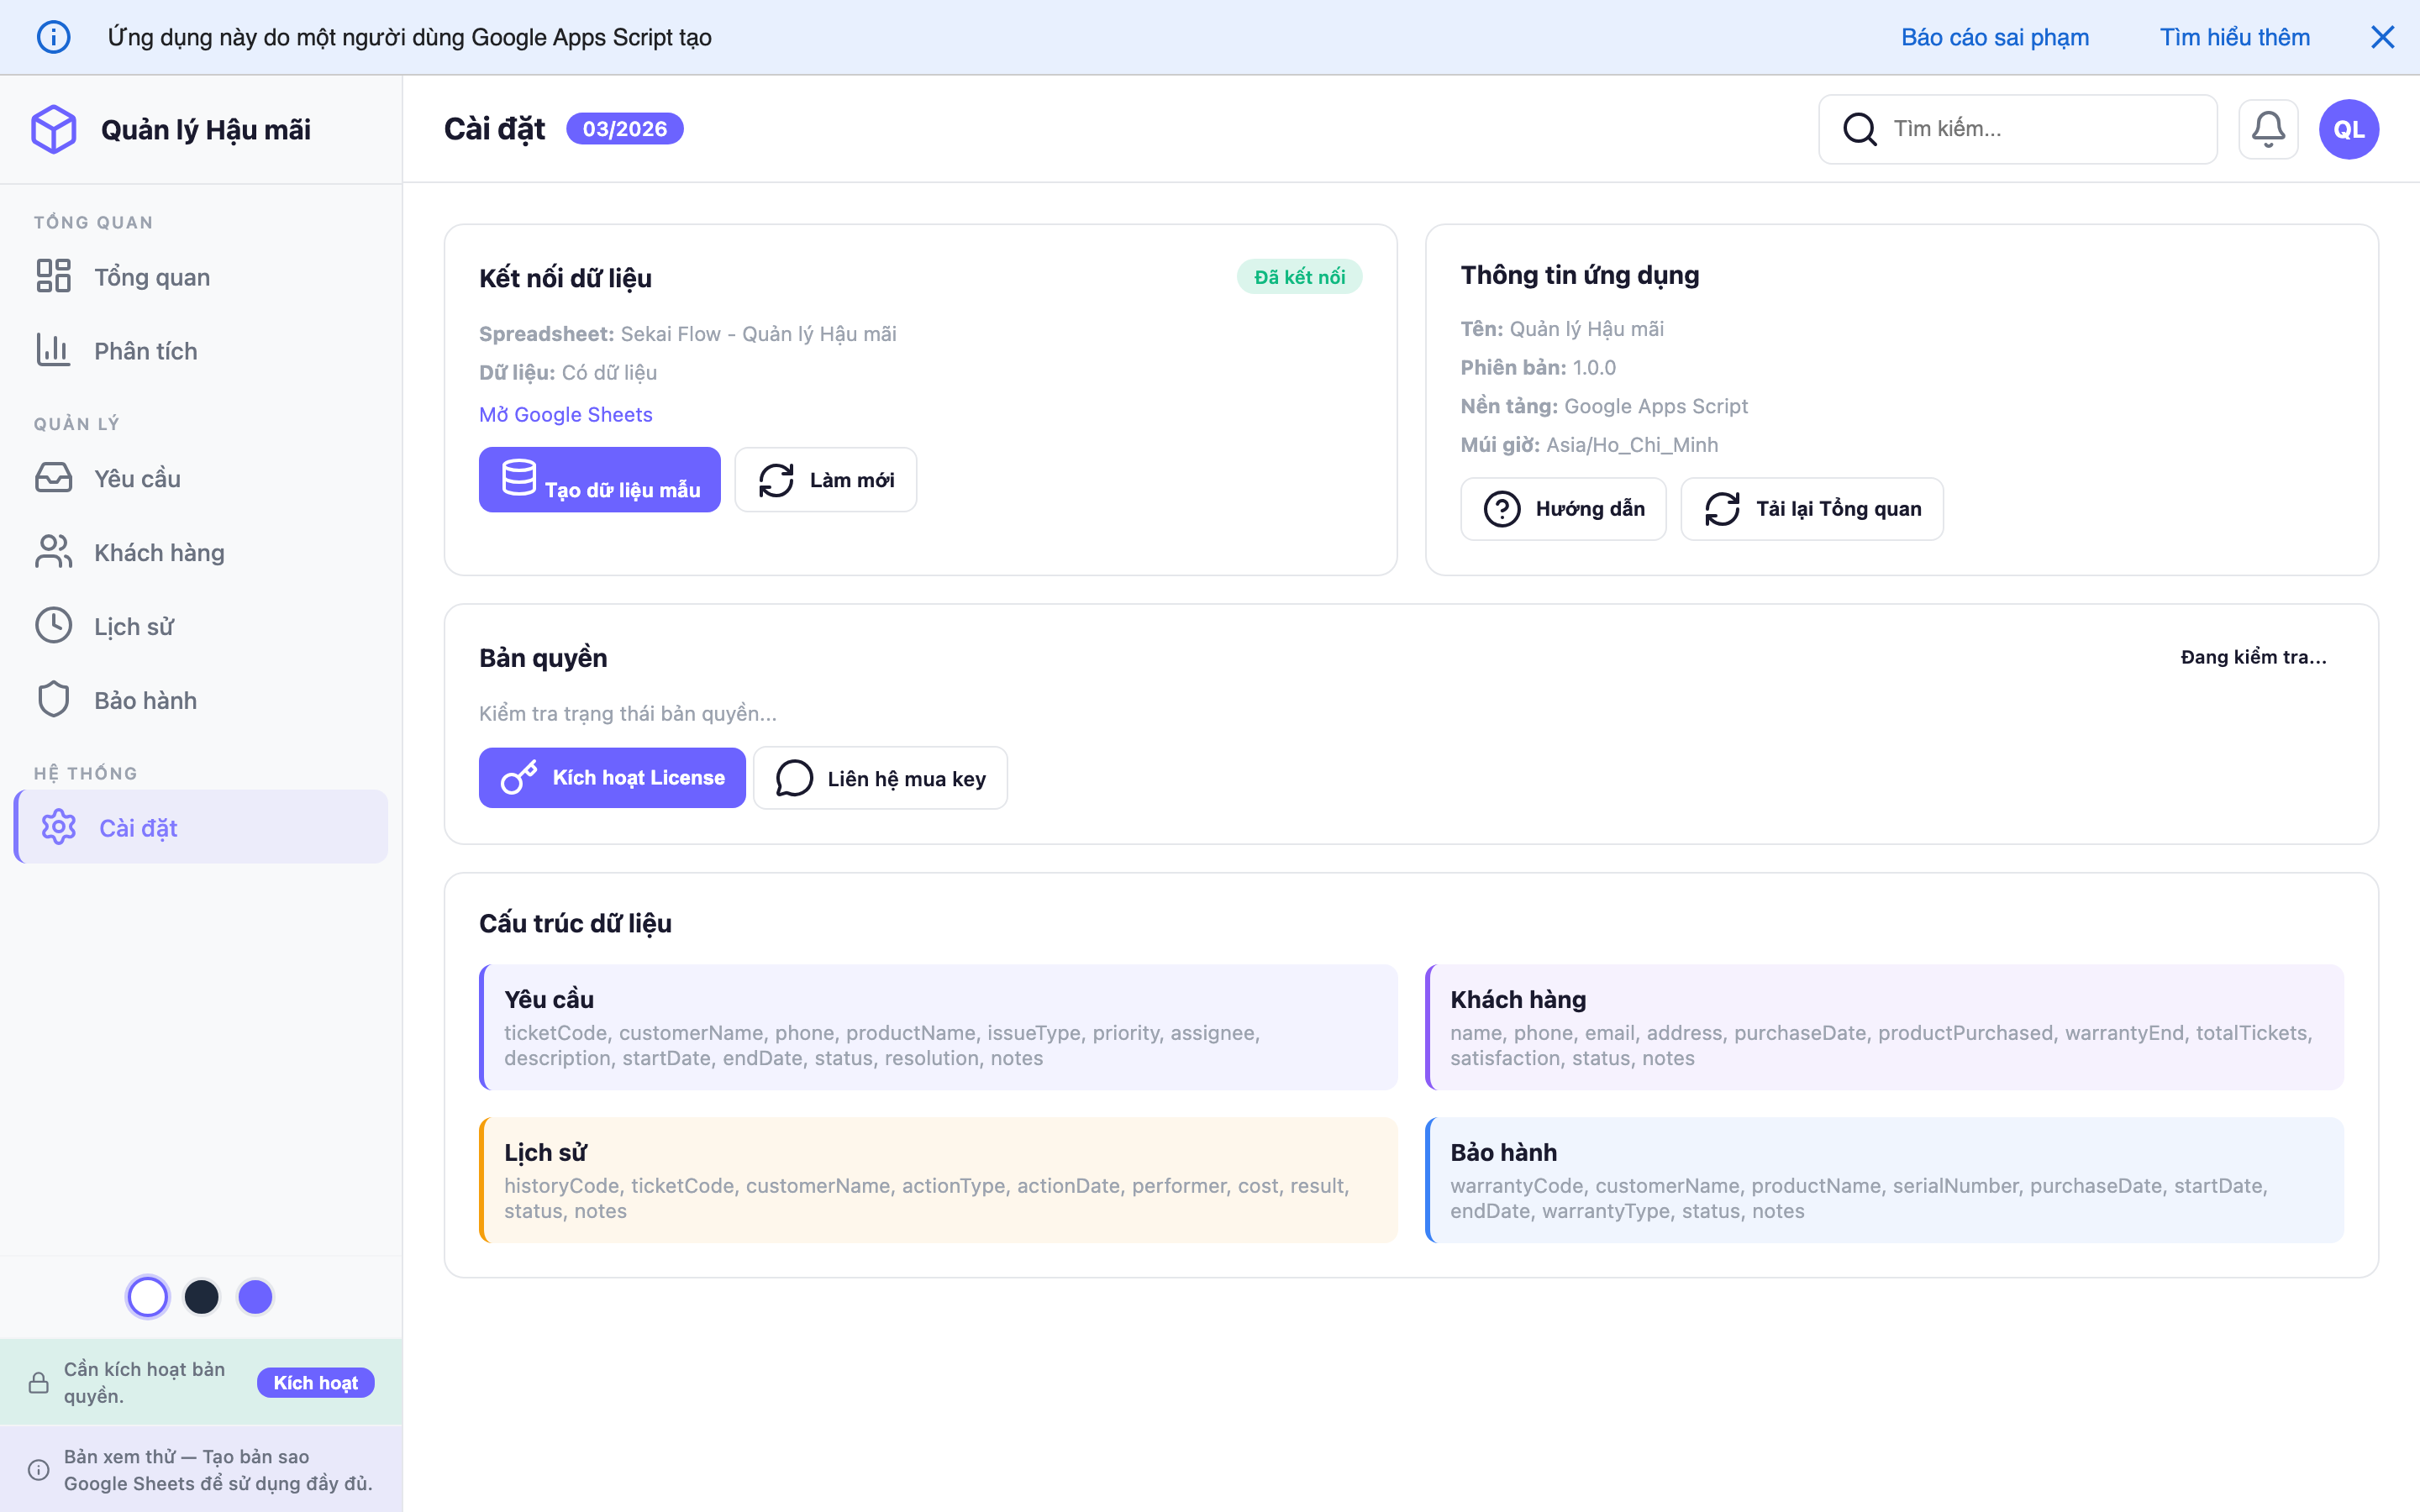Select the dark theme color swatch

(x=202, y=1297)
